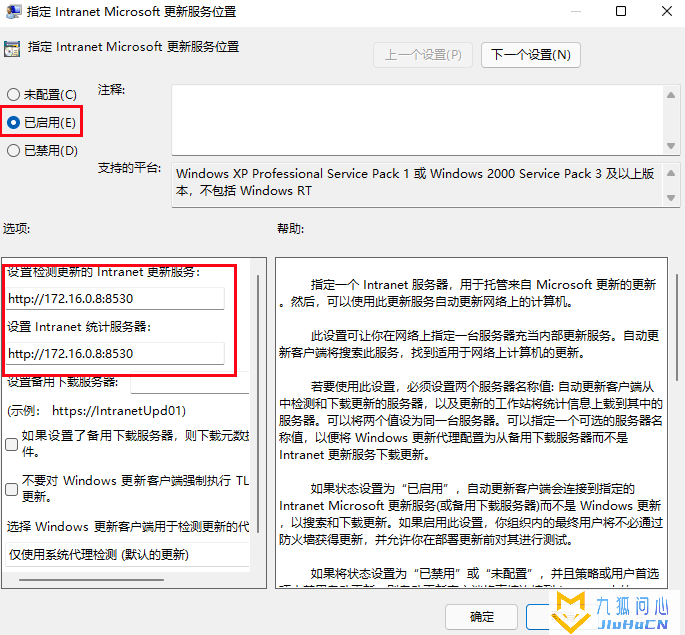
Task: Click the comment box scroll up arrow
Action: [x=671, y=95]
